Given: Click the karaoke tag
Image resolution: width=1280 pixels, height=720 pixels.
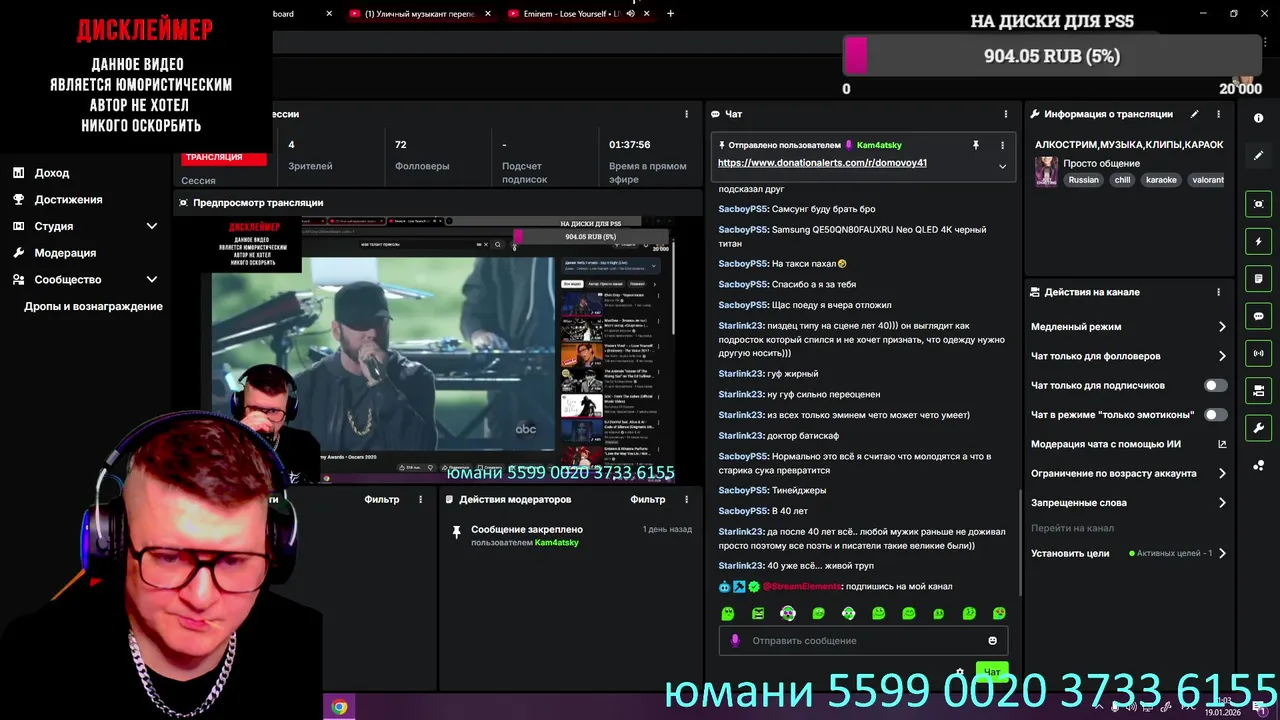Looking at the screenshot, I should point(1161,180).
